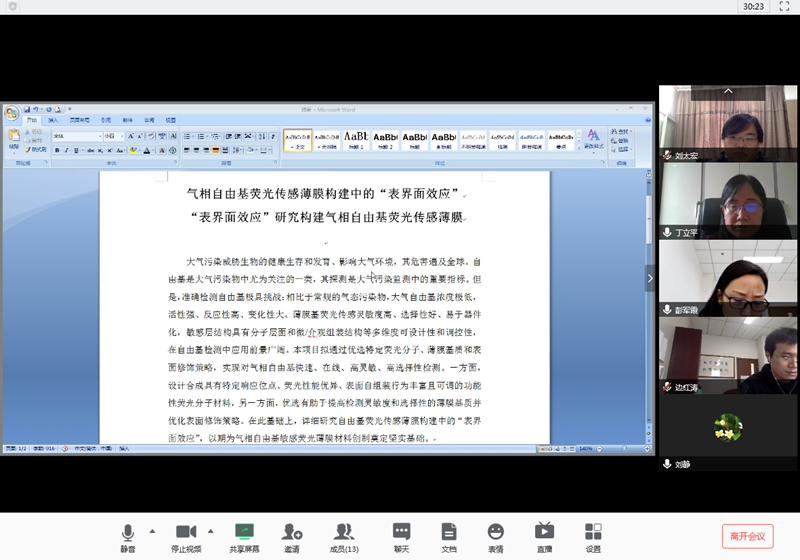The height and width of the screenshot is (560, 800).
Task: Expand microphone options arrow next to mute
Action: point(152,531)
